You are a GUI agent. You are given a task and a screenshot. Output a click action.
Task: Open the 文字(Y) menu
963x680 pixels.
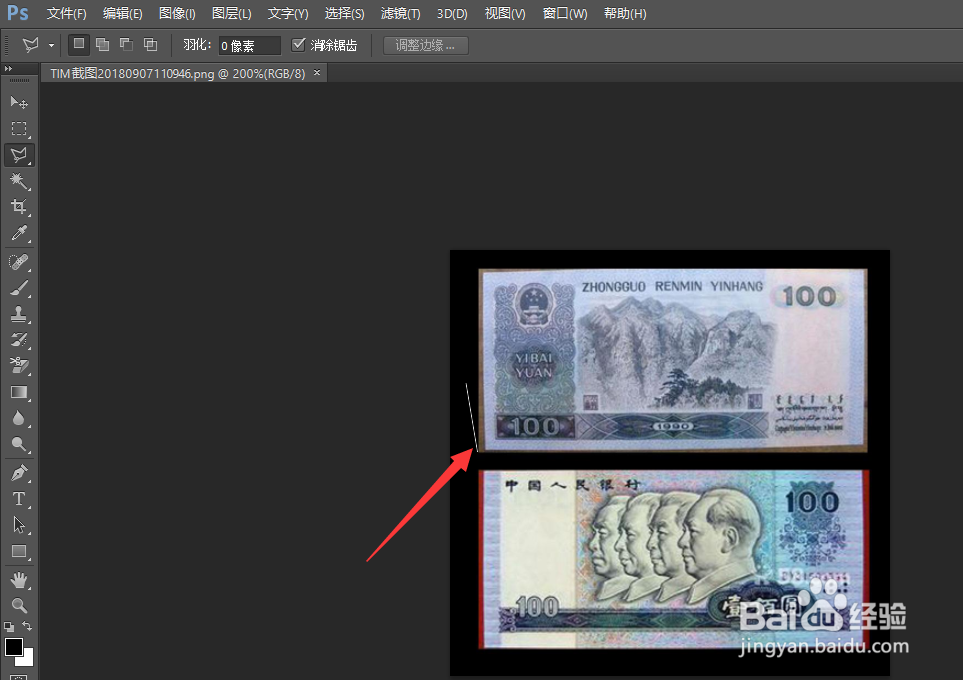[x=287, y=14]
